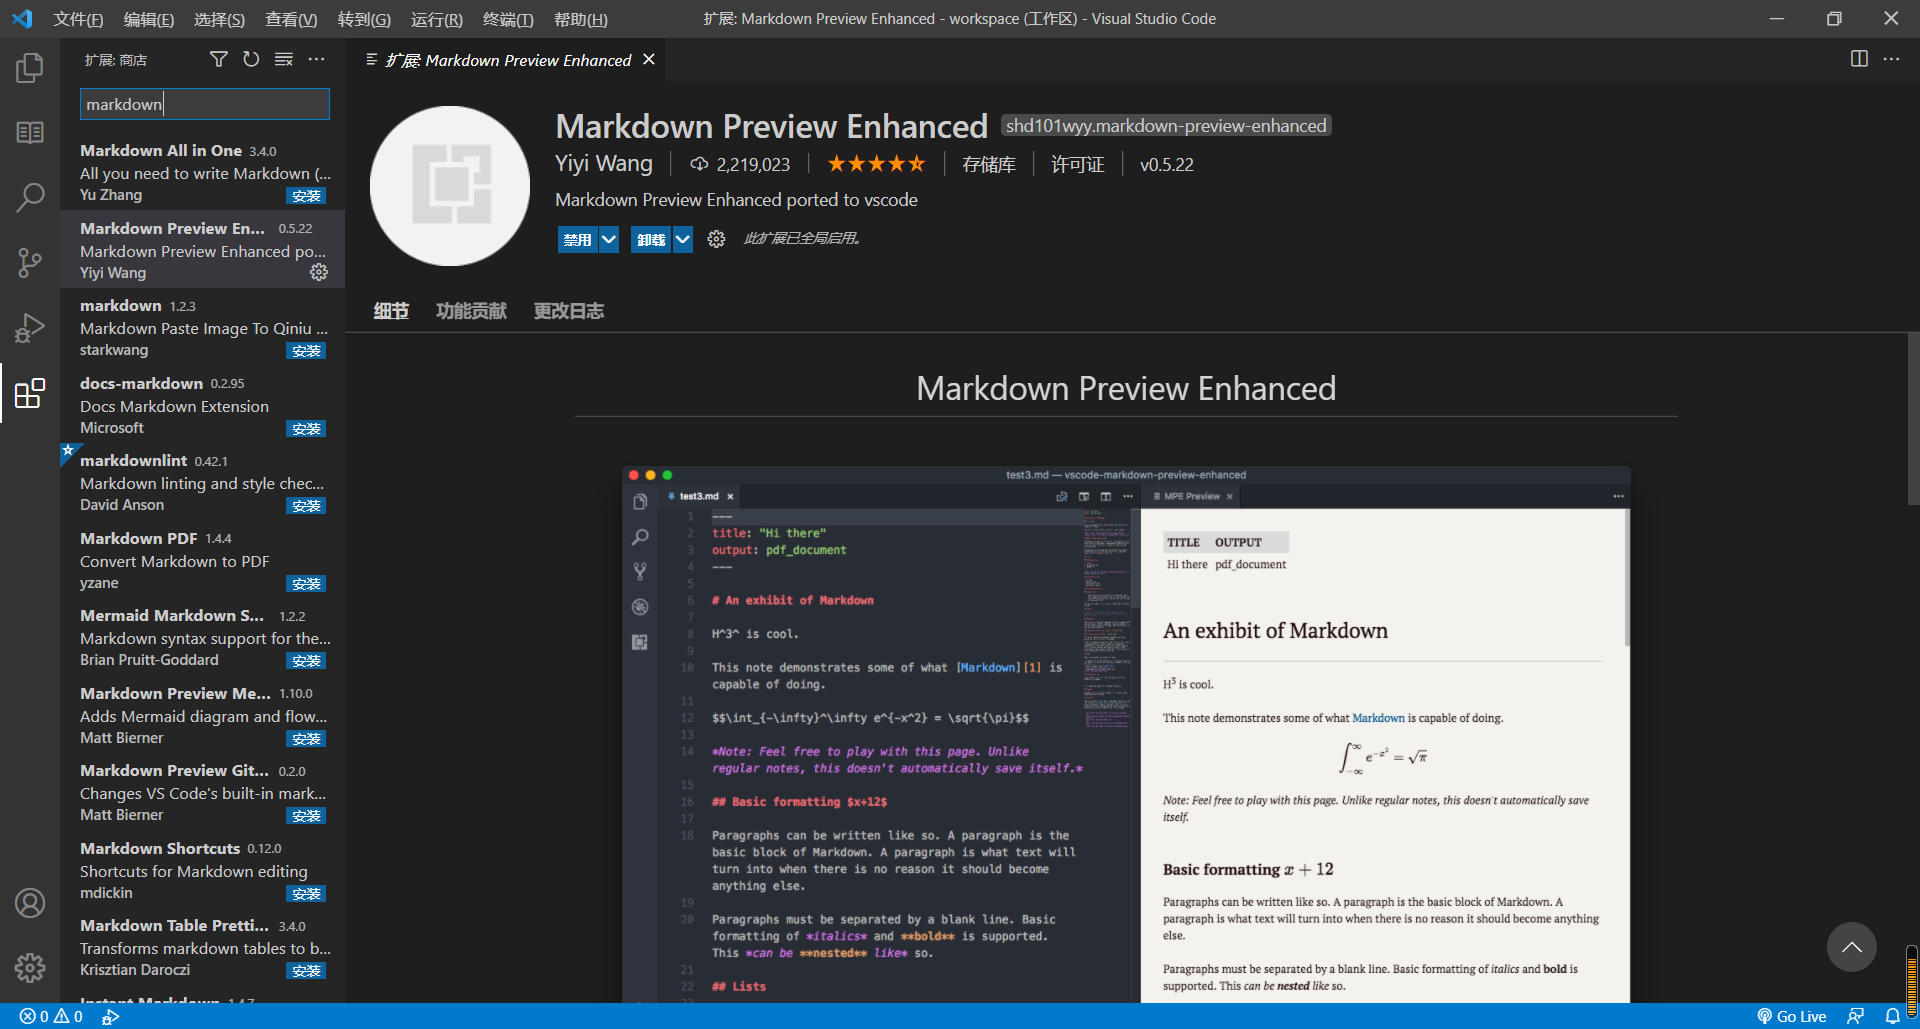
Task: Click the README demo screenshot image
Action: (x=1126, y=734)
